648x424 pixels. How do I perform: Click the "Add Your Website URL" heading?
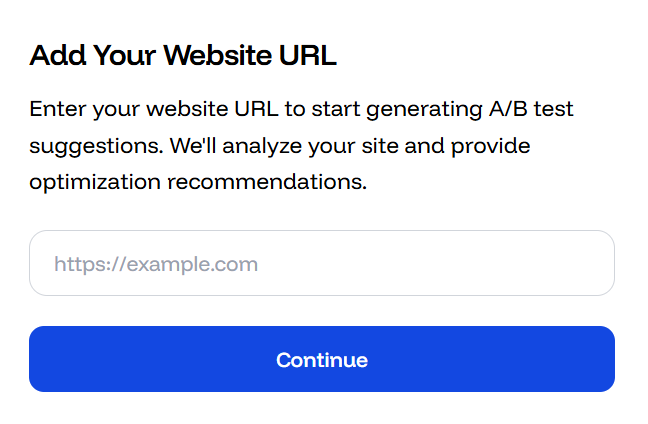coord(183,56)
